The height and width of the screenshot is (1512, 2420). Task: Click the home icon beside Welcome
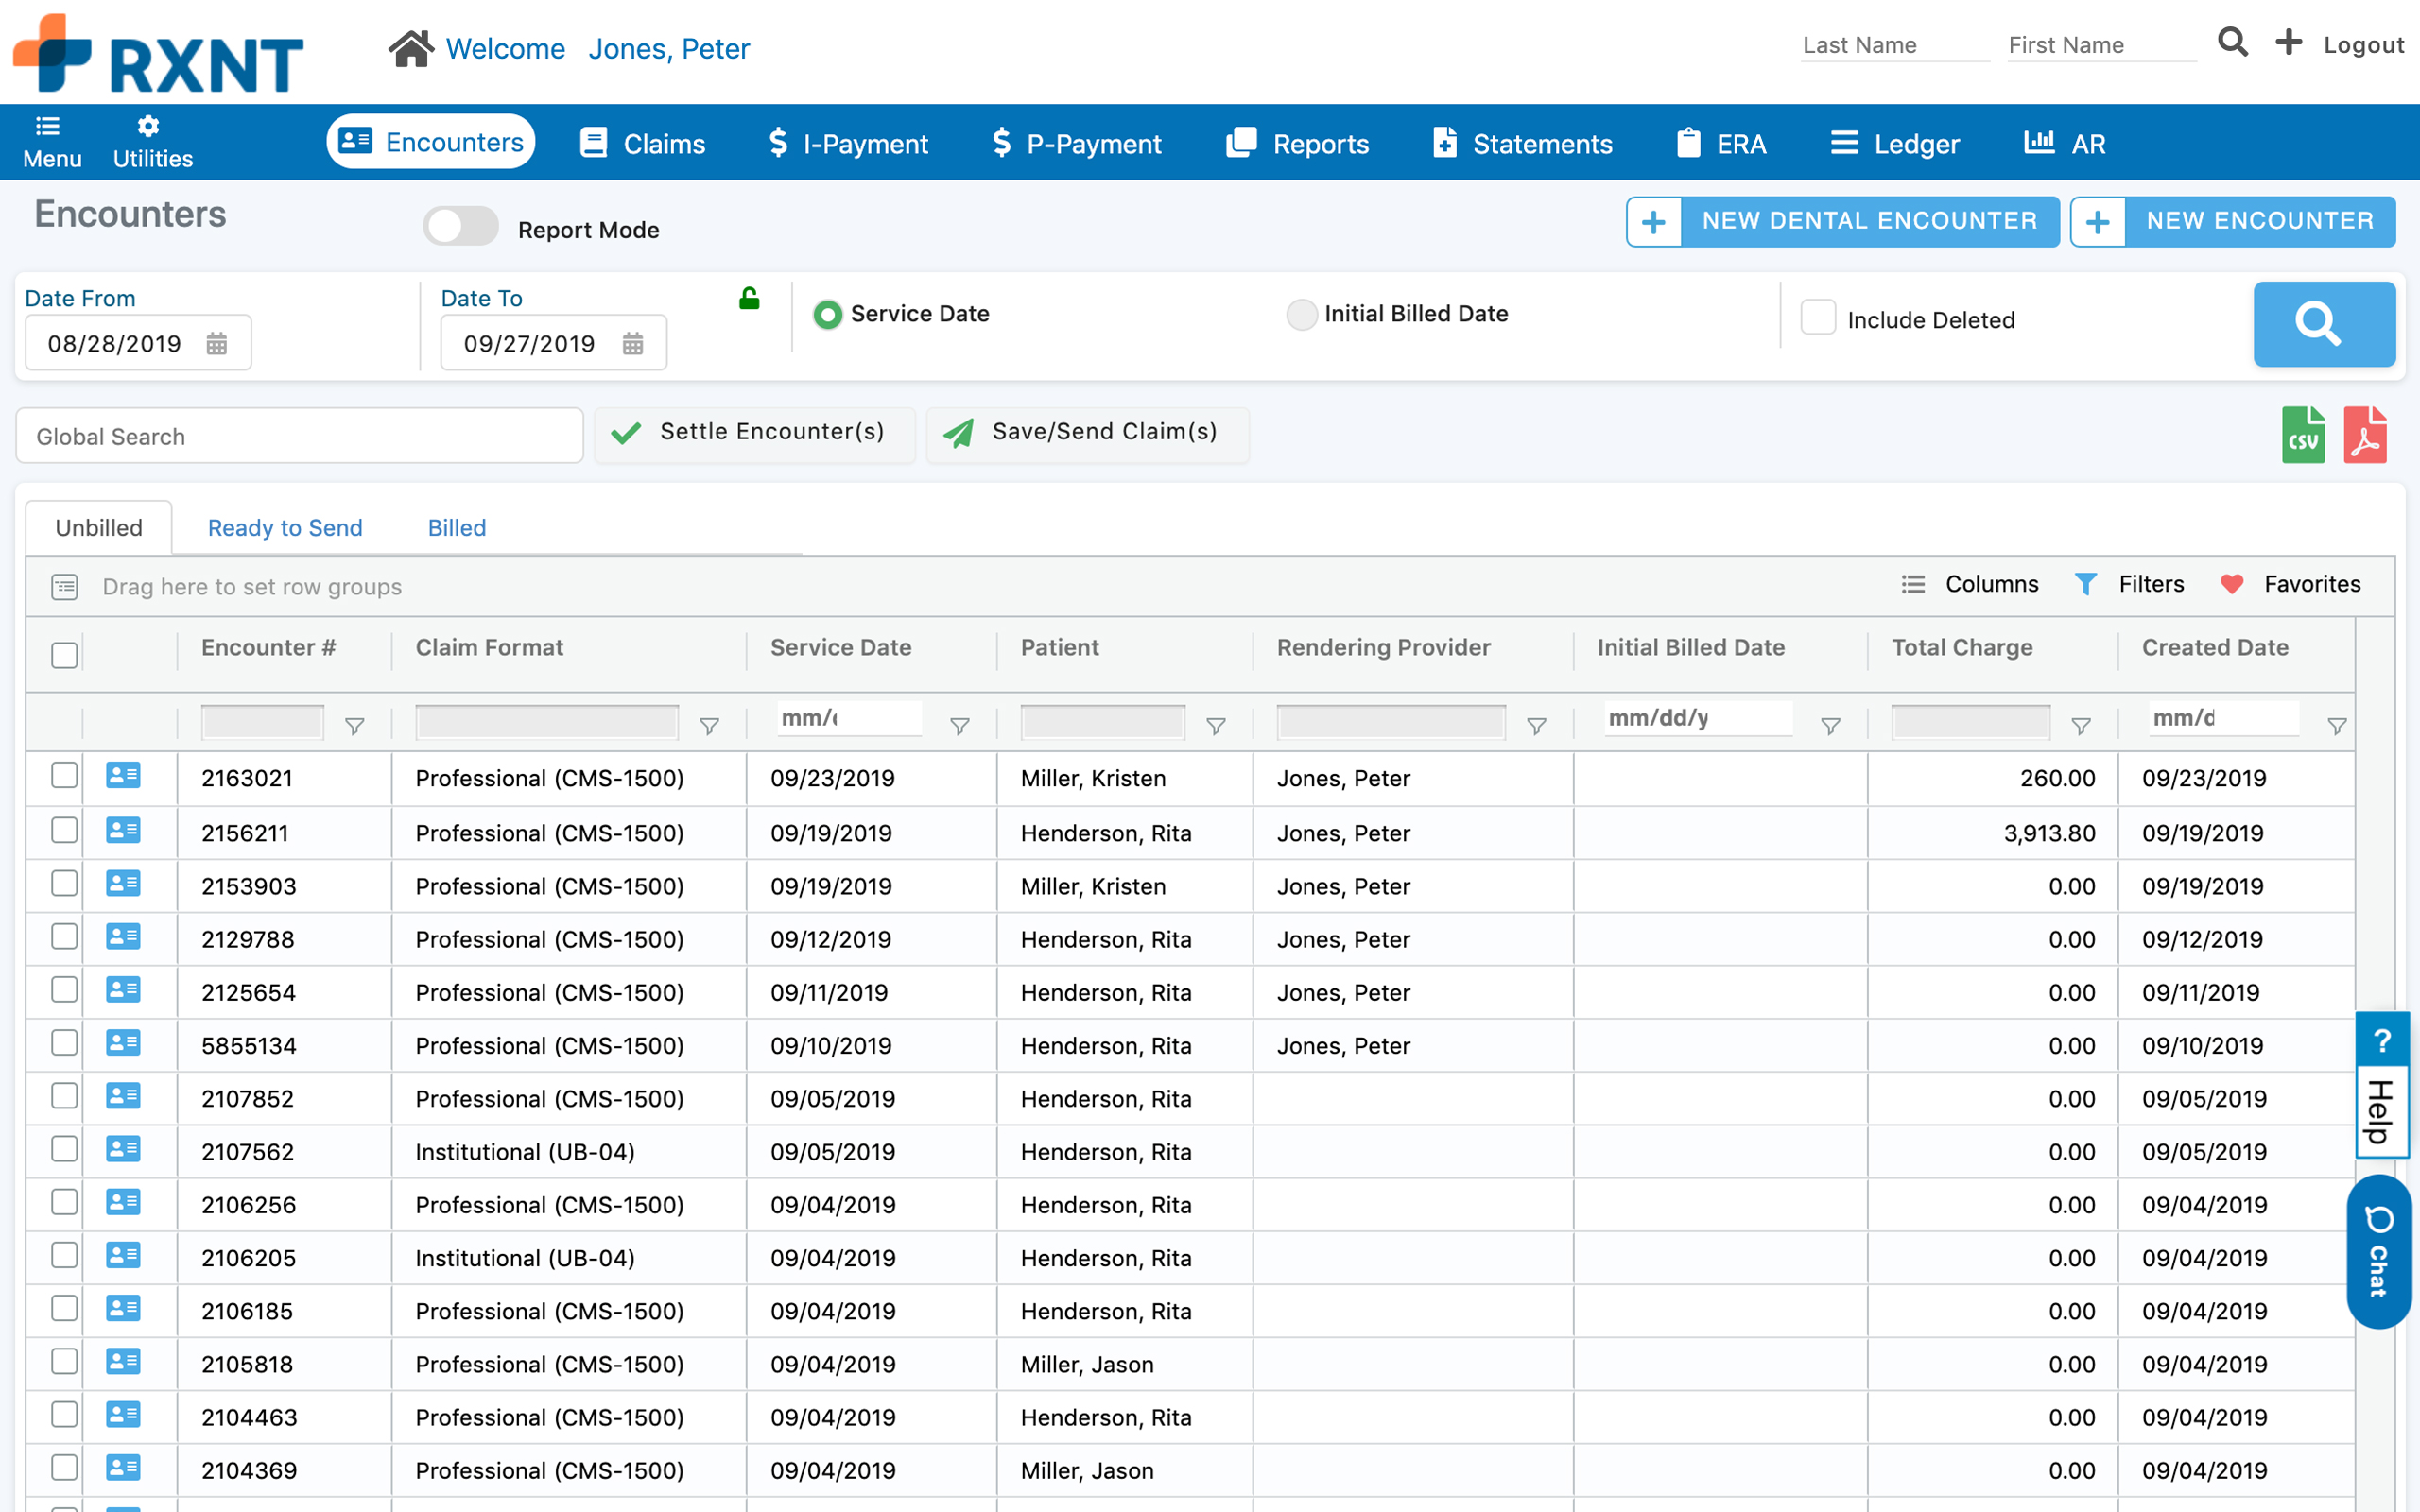(411, 48)
